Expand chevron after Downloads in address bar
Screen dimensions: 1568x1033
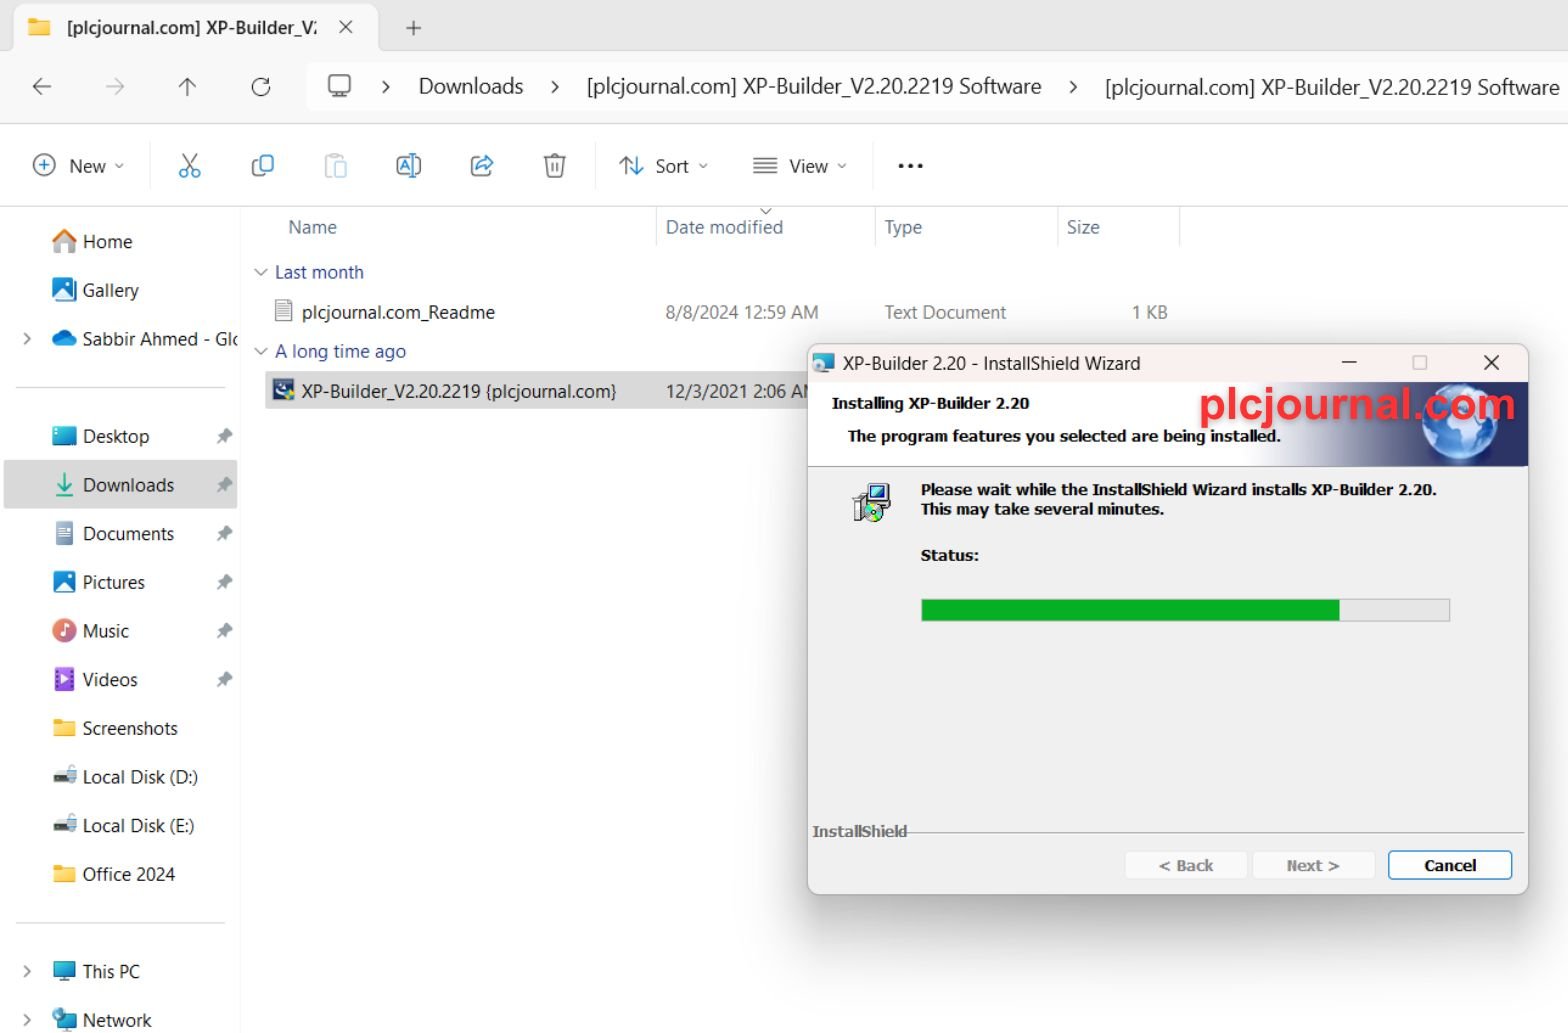(x=555, y=87)
